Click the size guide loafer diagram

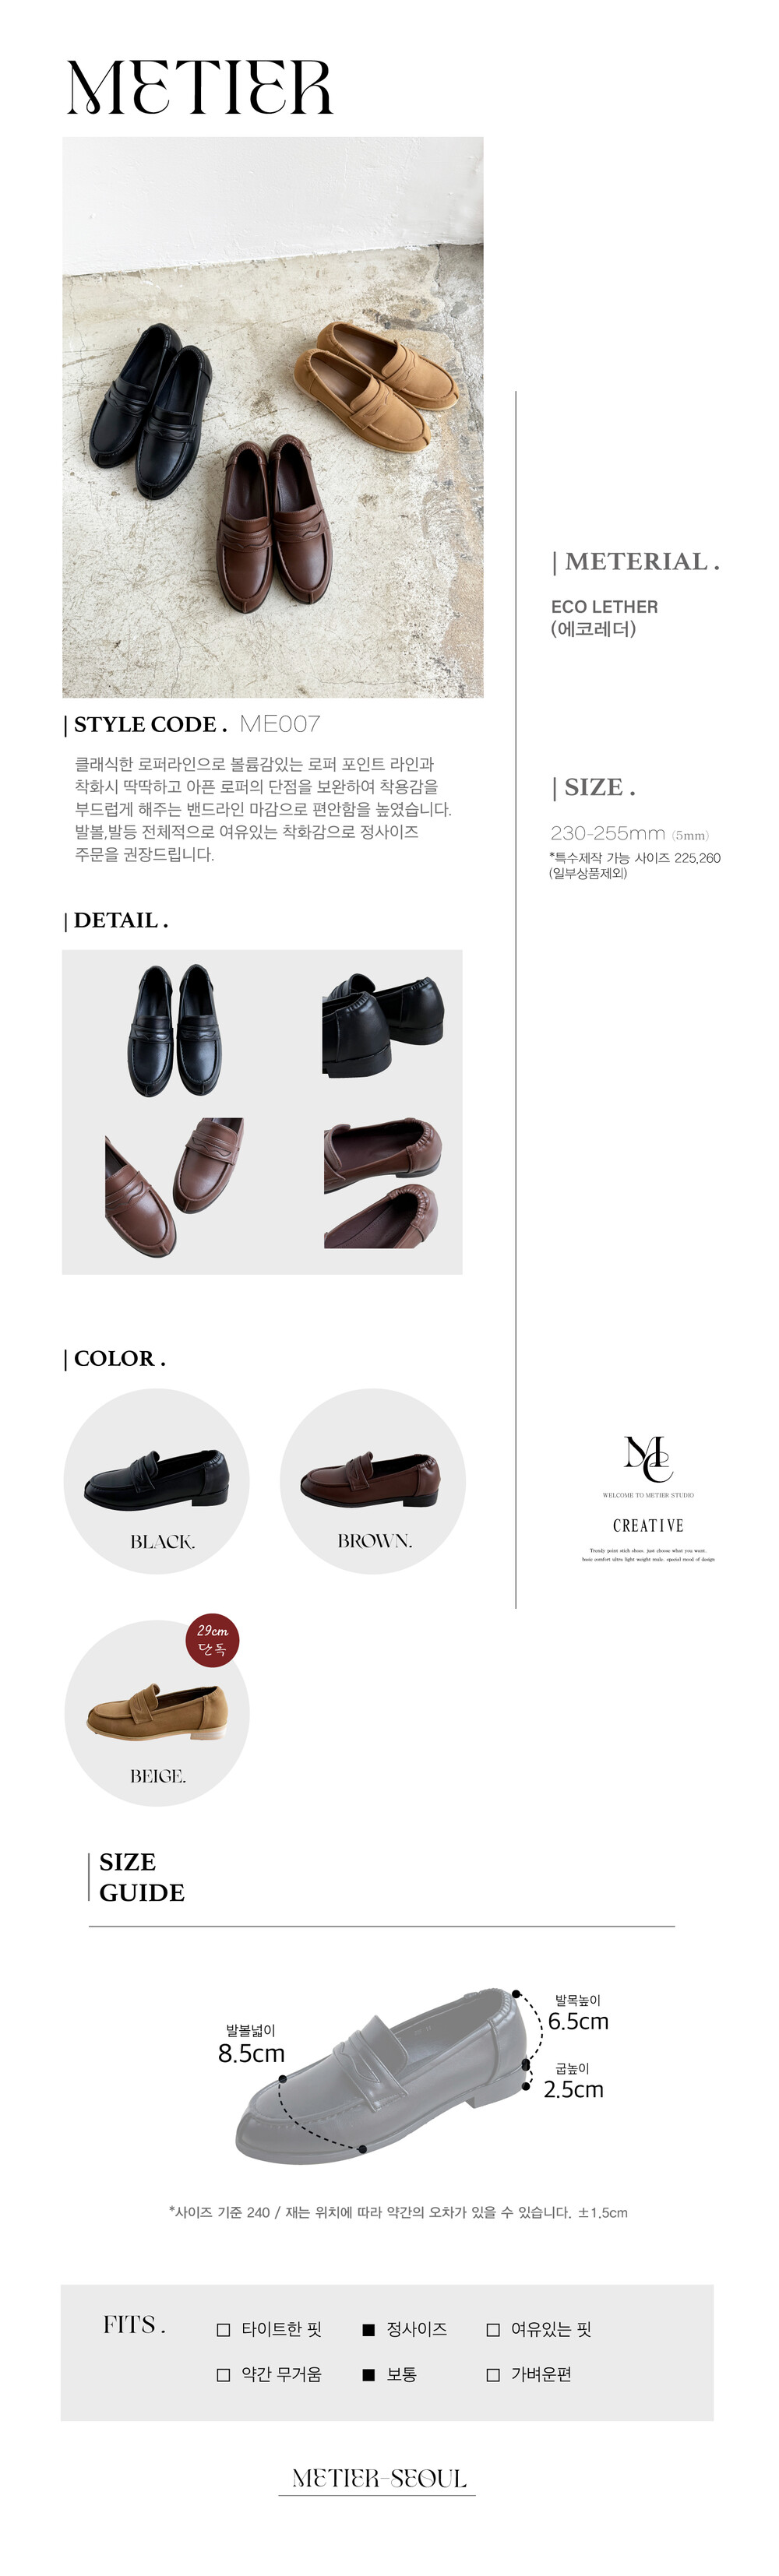coord(381,2077)
